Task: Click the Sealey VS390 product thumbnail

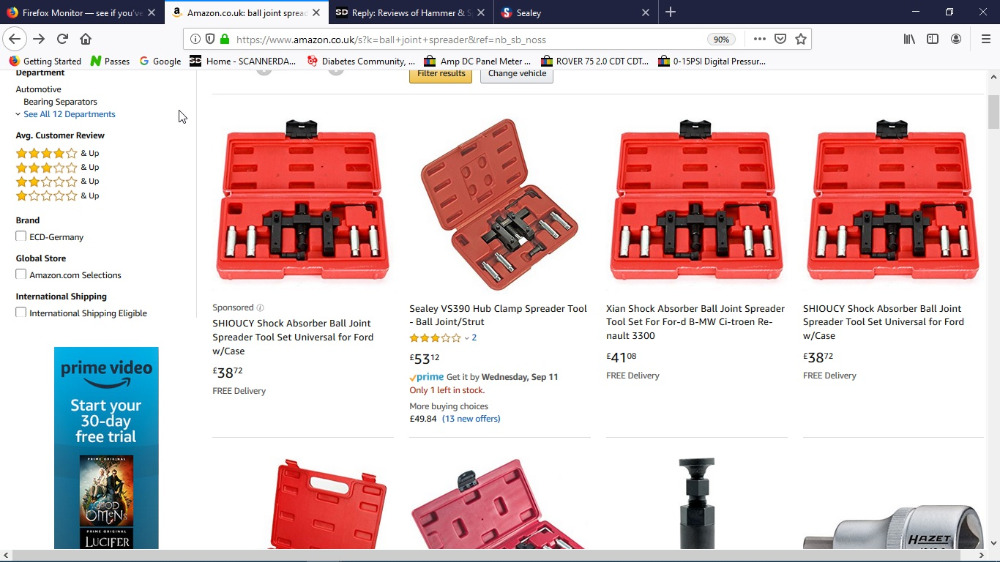Action: tap(498, 204)
